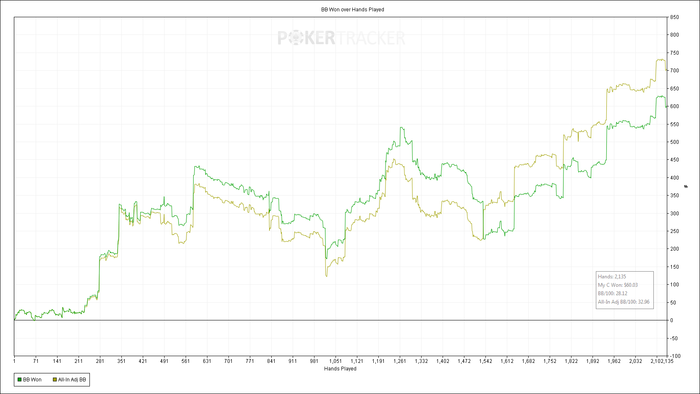Click the 500 label on the y-axis
700x394 pixels.
[674, 142]
